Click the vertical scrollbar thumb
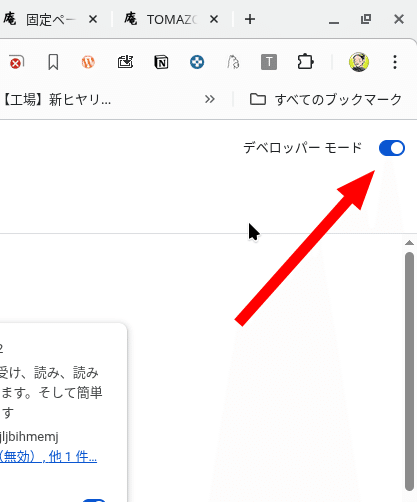 [x=409, y=372]
